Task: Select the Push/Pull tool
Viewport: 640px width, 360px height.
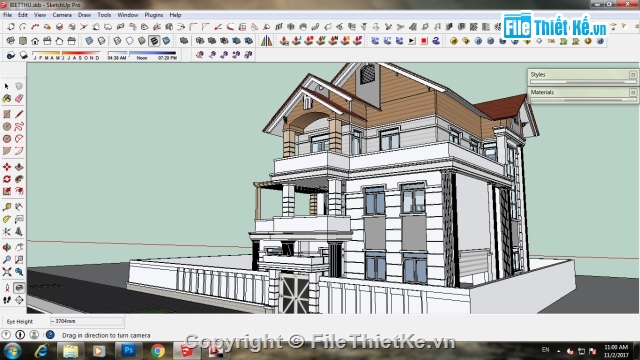Action: (19, 167)
